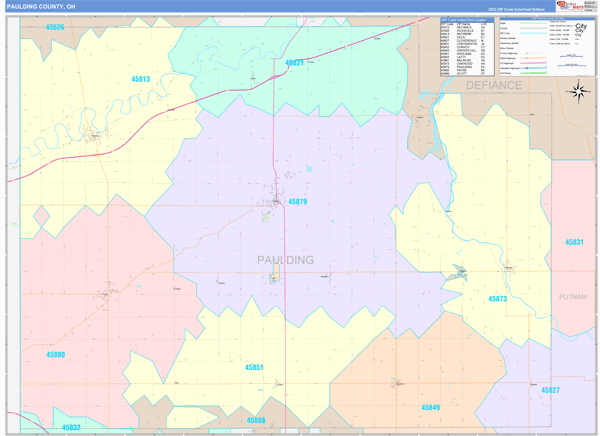600x436 pixels.
Task: Click the 45821 ZIP code label
Action: [x=294, y=62]
